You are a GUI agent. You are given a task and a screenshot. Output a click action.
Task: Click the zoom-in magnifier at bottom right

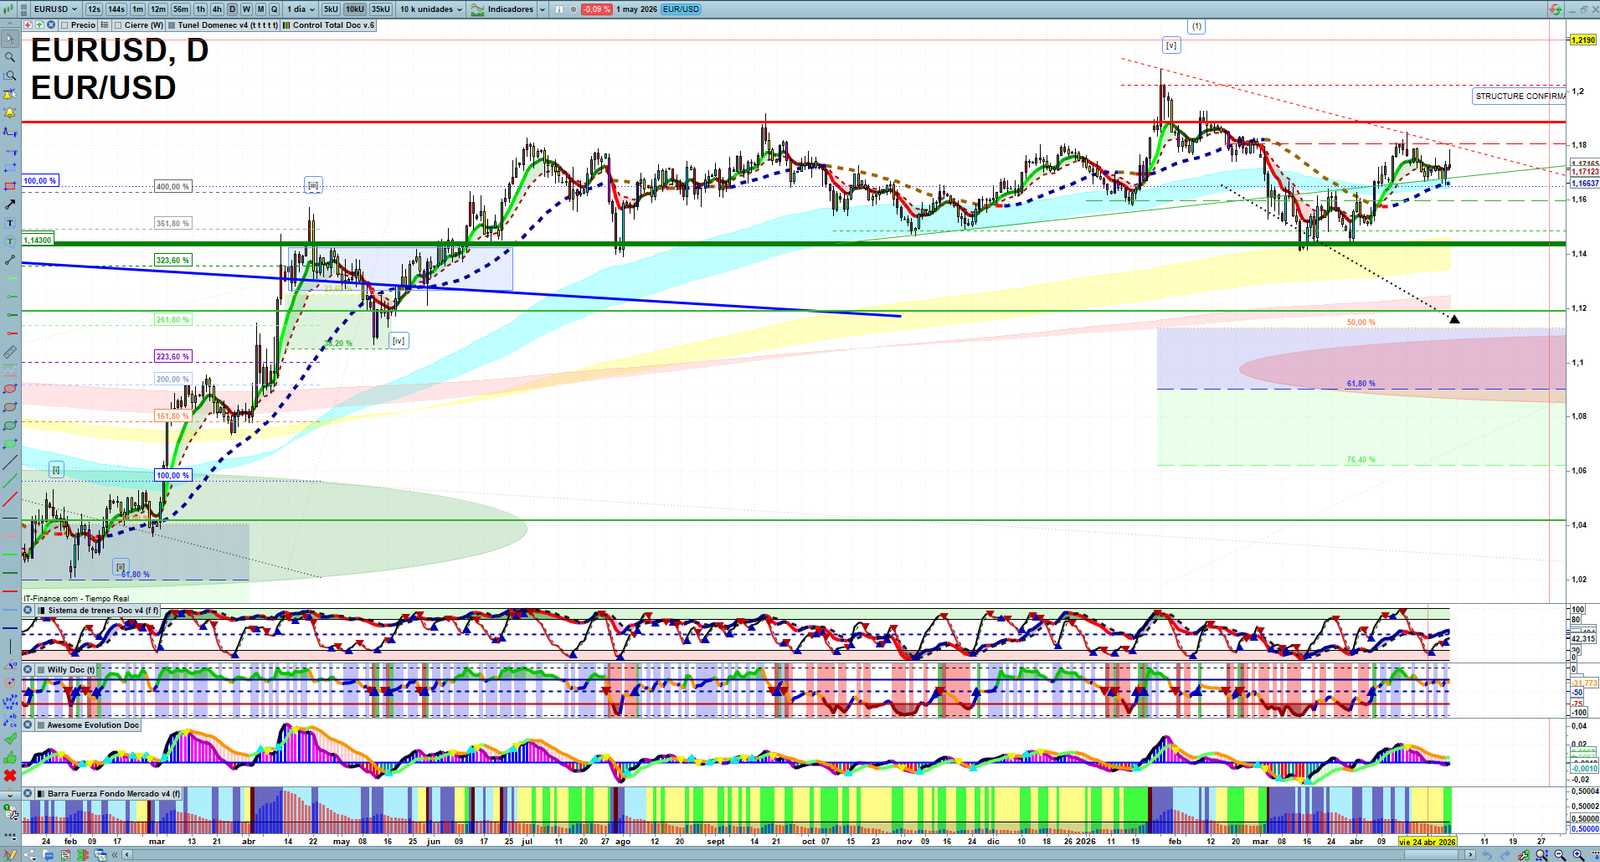[1579, 855]
